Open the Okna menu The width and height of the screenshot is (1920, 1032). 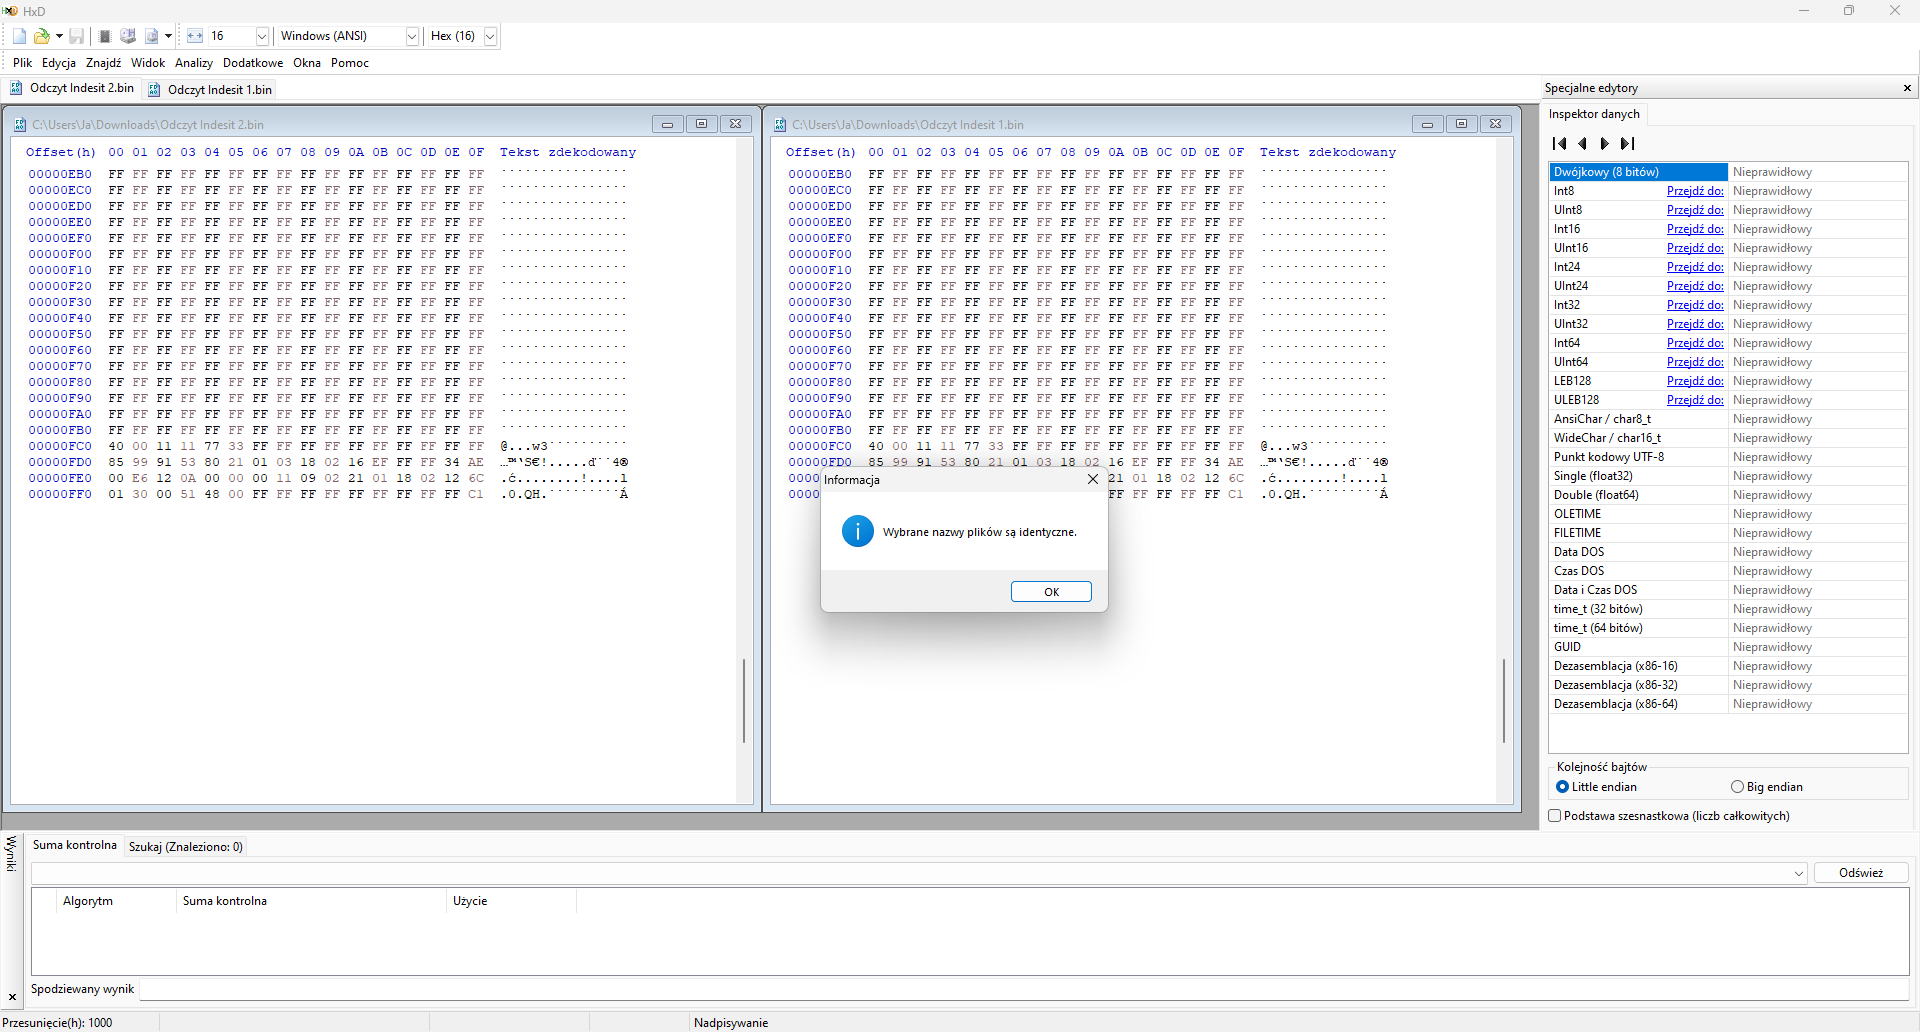coord(307,62)
